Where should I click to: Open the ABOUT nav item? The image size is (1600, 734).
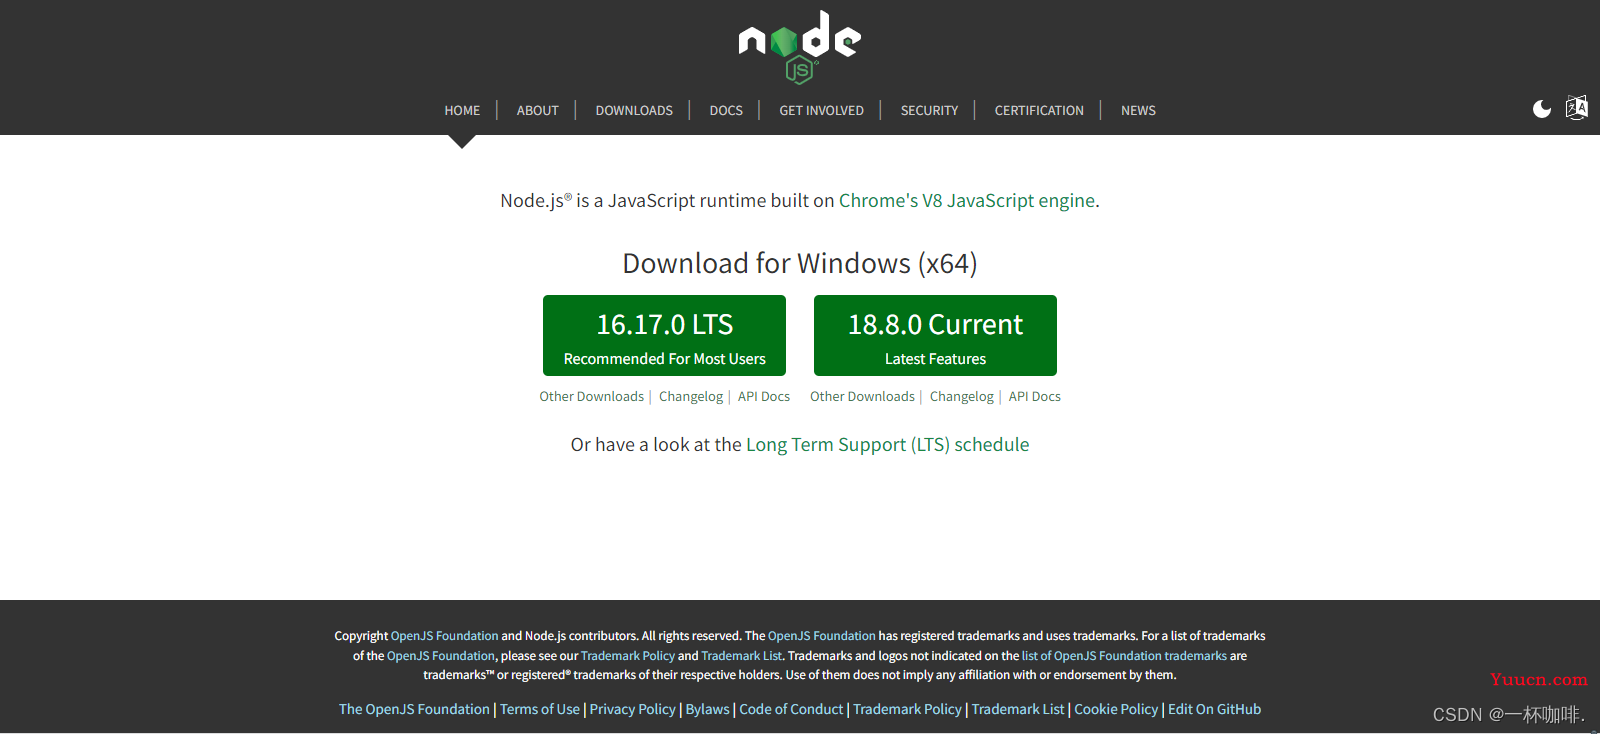pyautogui.click(x=538, y=110)
